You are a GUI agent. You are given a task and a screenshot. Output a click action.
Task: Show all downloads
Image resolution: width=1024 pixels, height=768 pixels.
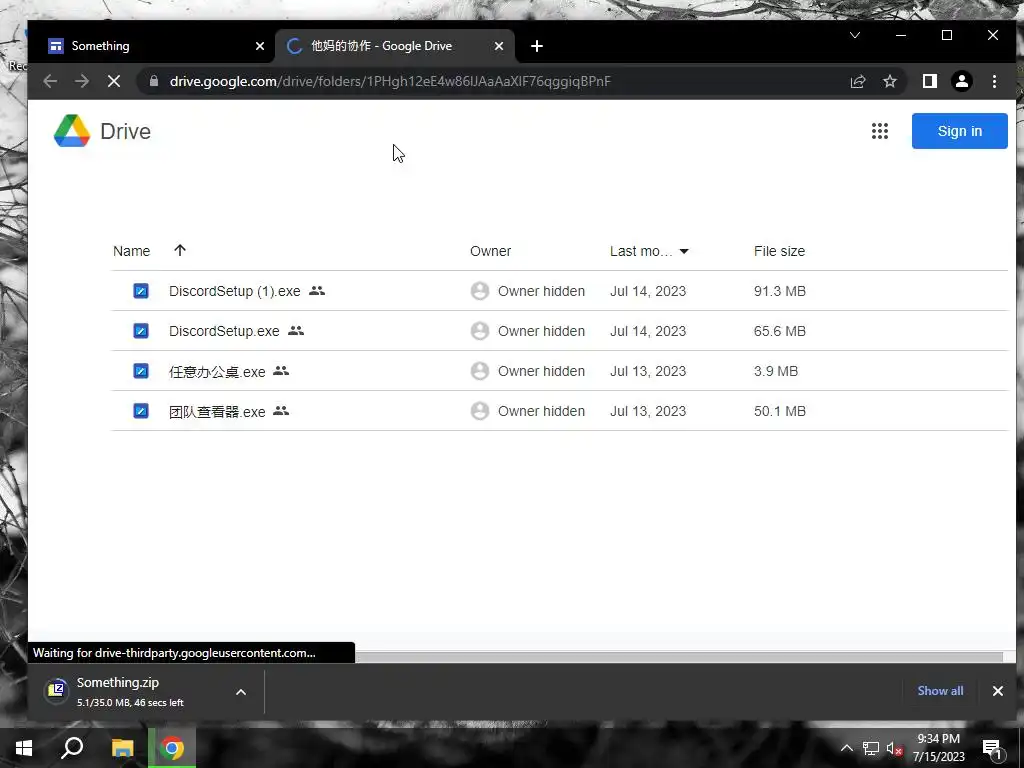[x=940, y=690]
